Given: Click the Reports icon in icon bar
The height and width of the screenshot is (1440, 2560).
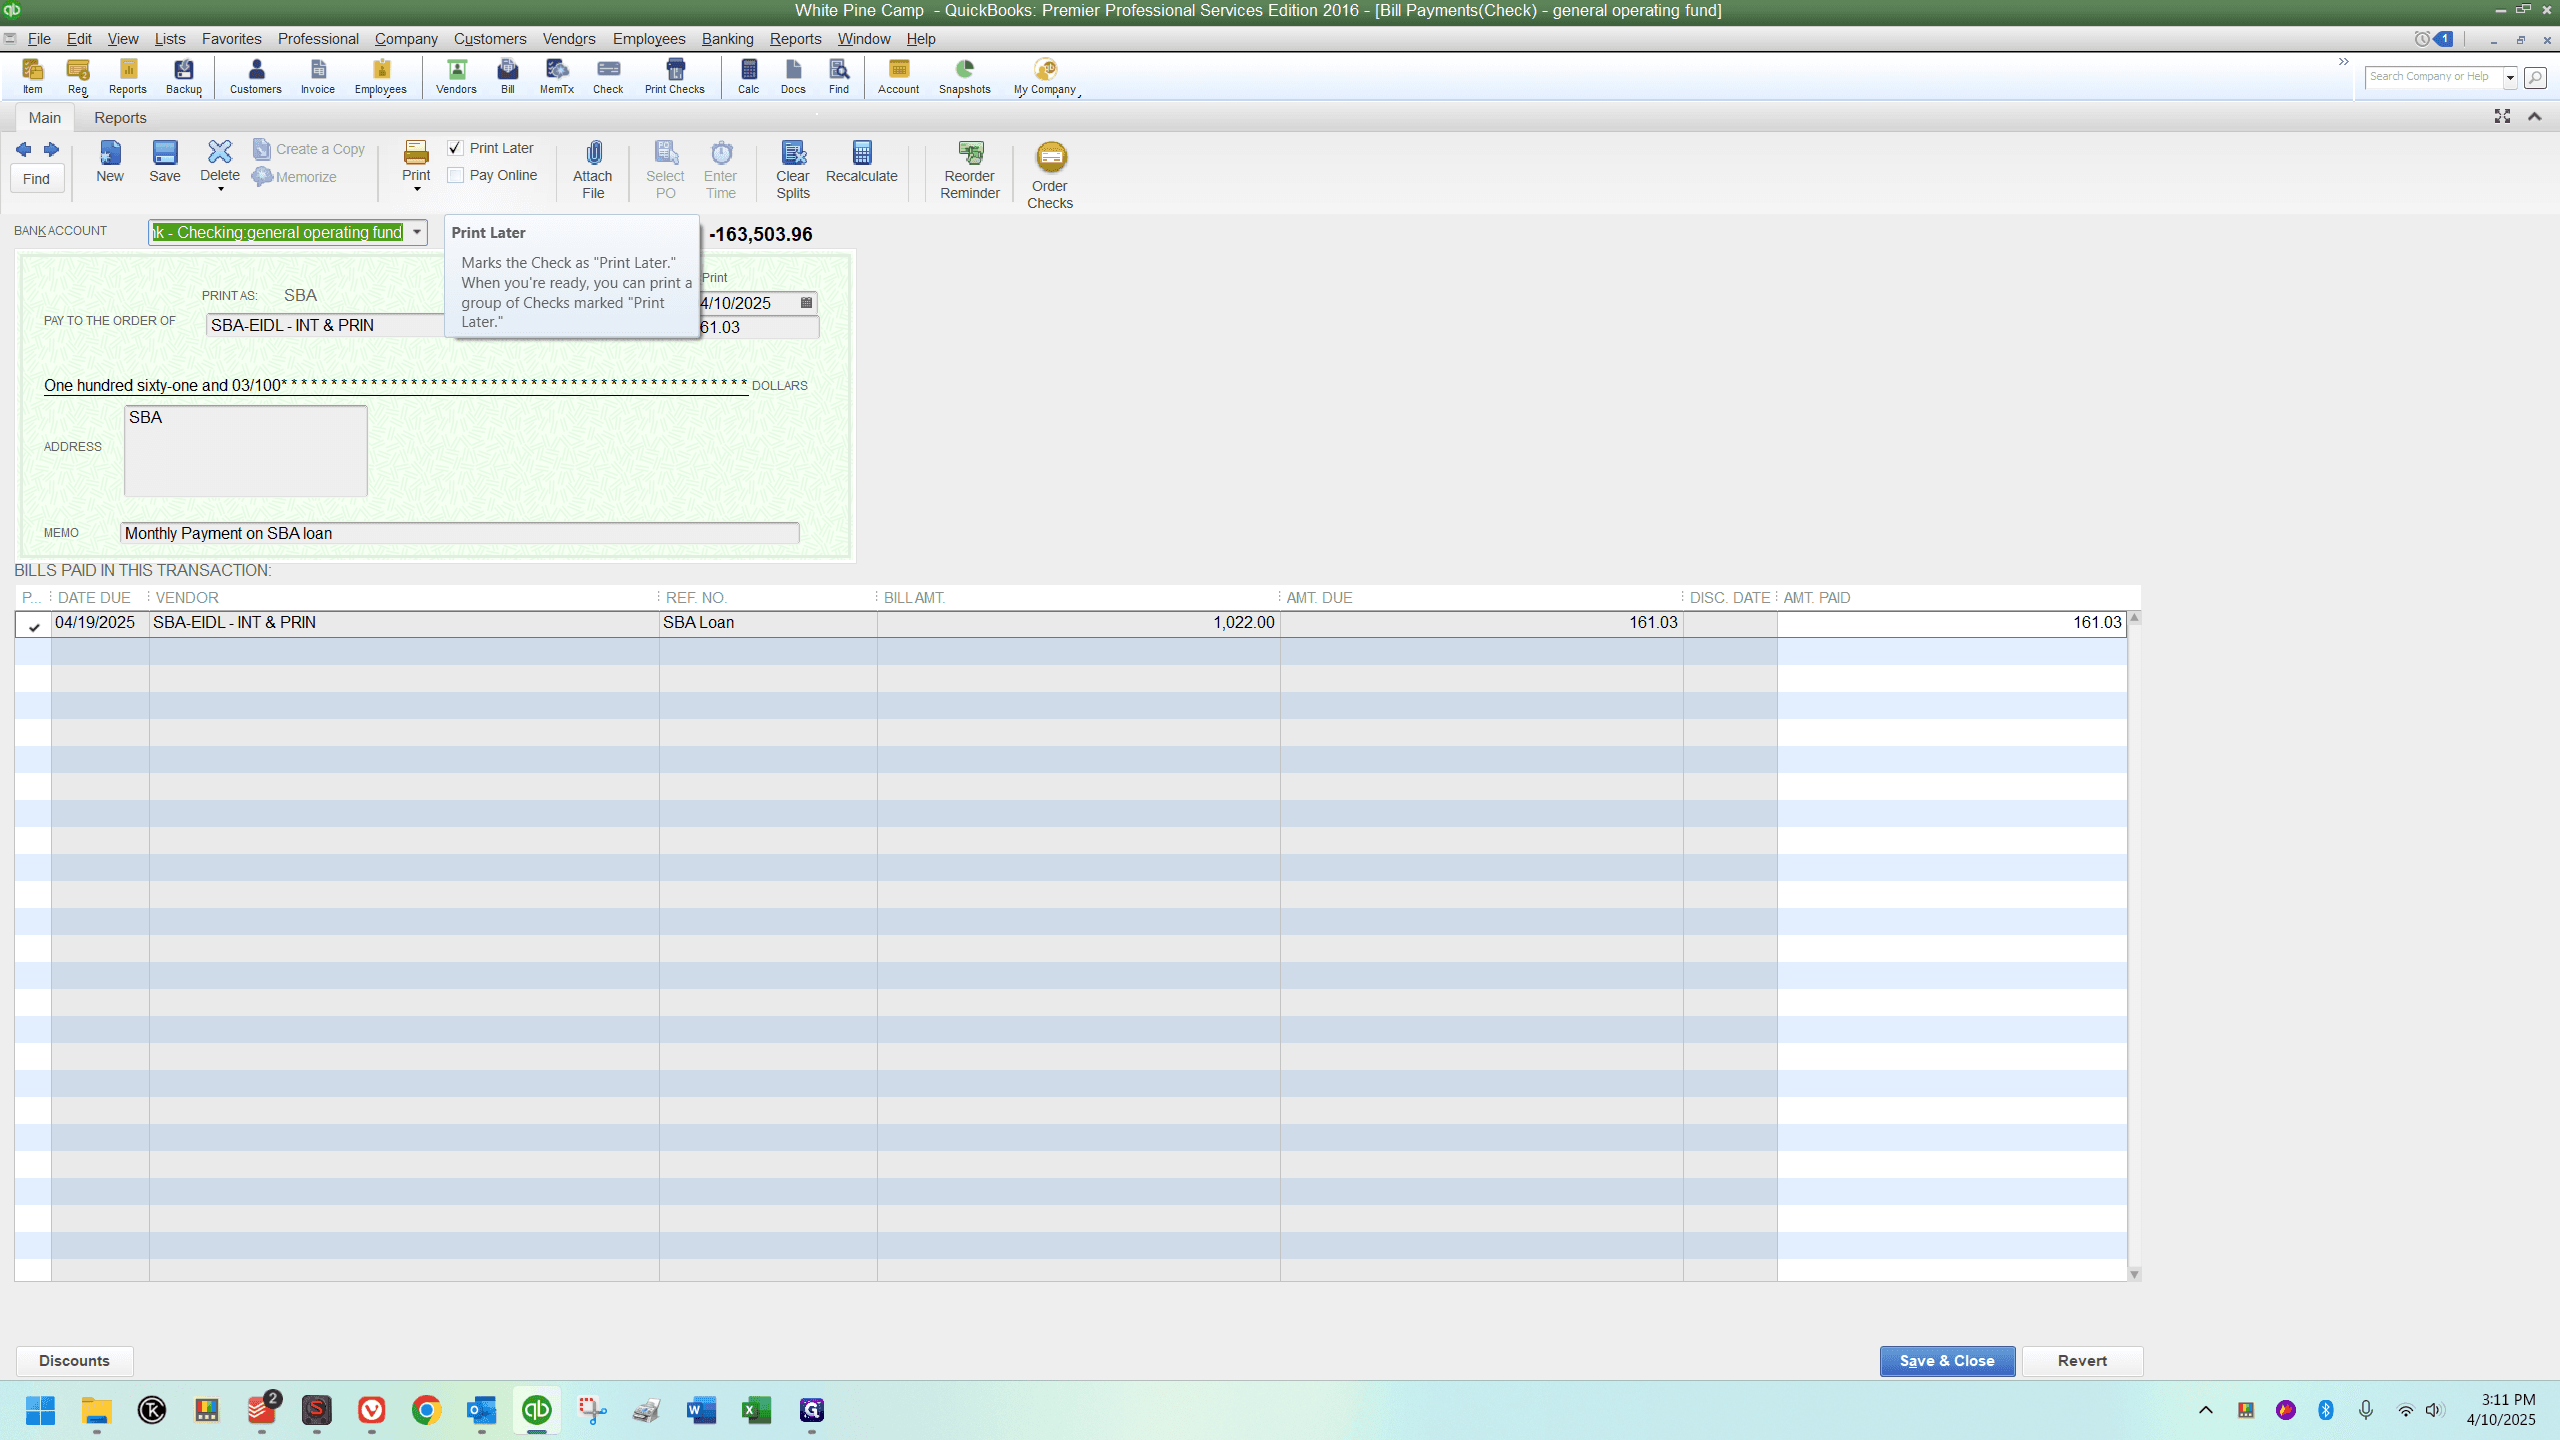Looking at the screenshot, I should coord(128,76).
